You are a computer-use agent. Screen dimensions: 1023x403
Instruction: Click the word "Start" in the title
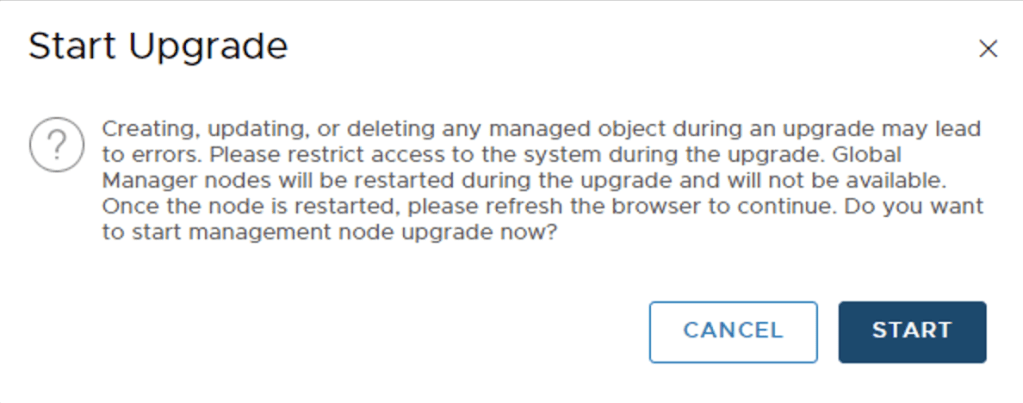point(67,47)
